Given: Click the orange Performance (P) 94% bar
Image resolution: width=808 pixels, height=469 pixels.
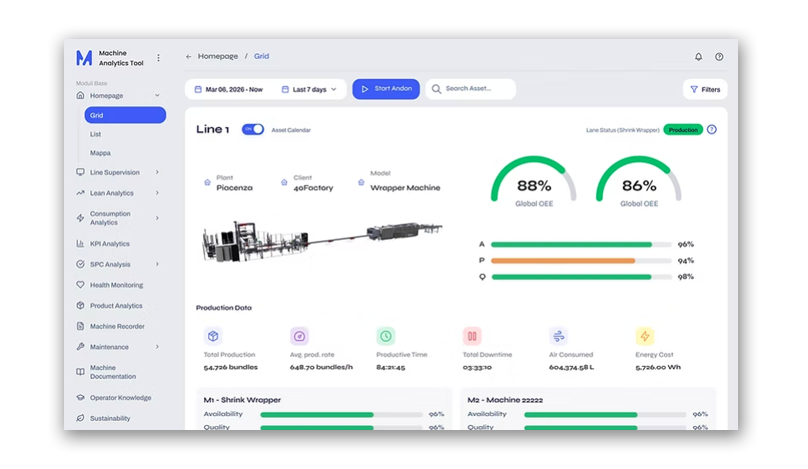Looking at the screenshot, I should 581,261.
